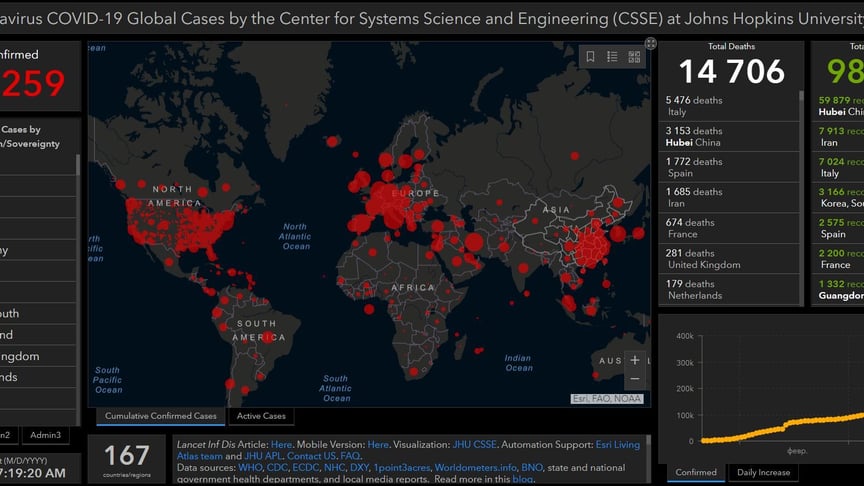Click the 167 countries/regions counter

point(127,458)
